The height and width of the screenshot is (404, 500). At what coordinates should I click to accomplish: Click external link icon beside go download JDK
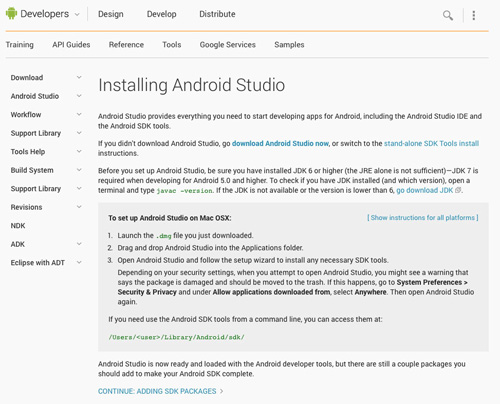tap(458, 190)
